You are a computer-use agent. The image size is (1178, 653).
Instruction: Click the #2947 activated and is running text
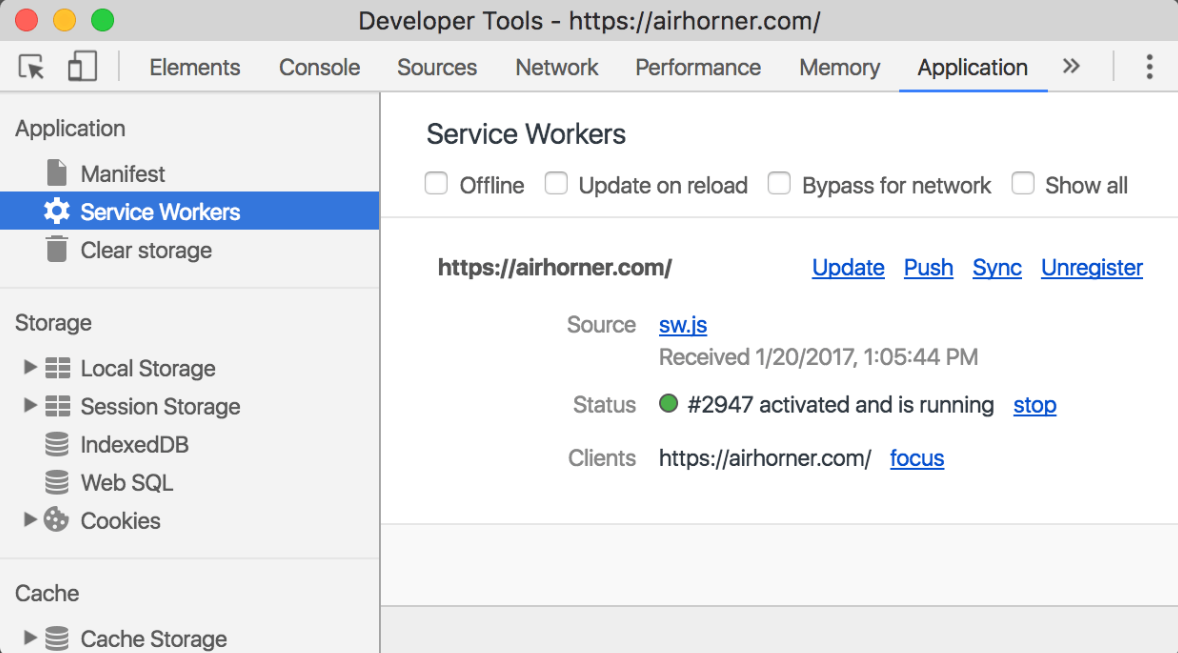tap(840, 405)
